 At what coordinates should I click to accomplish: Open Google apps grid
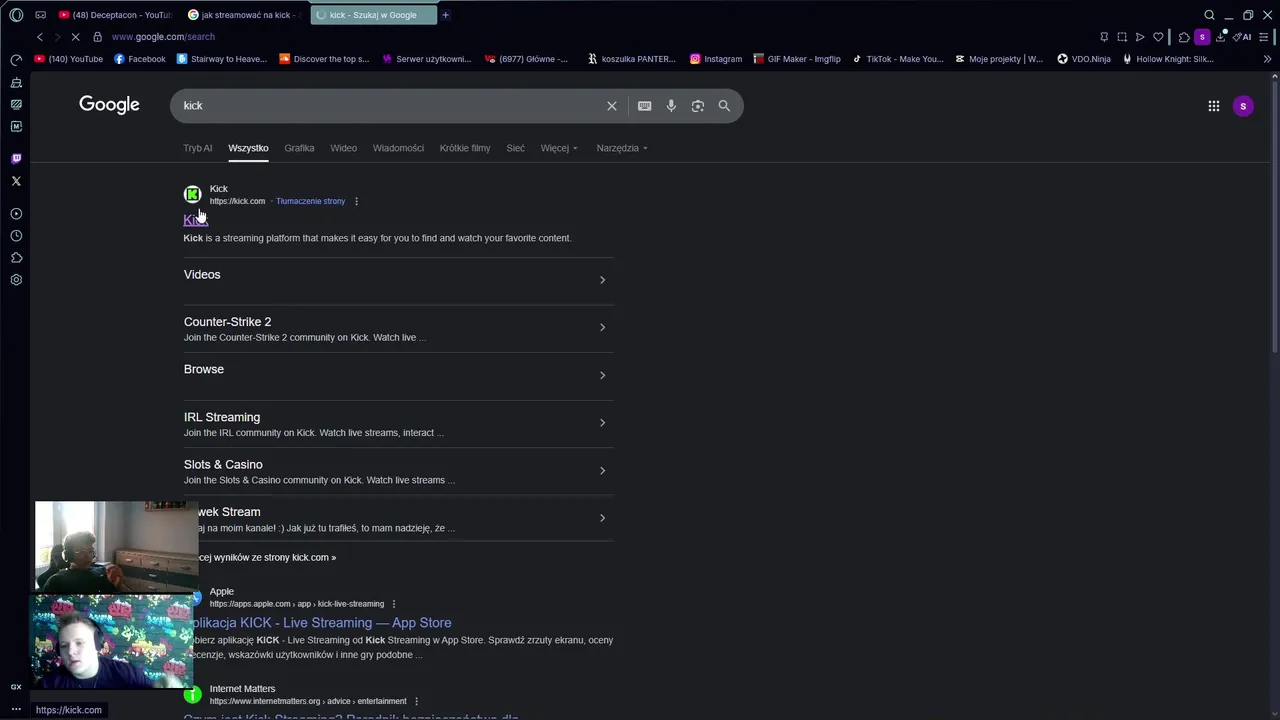(x=1214, y=106)
